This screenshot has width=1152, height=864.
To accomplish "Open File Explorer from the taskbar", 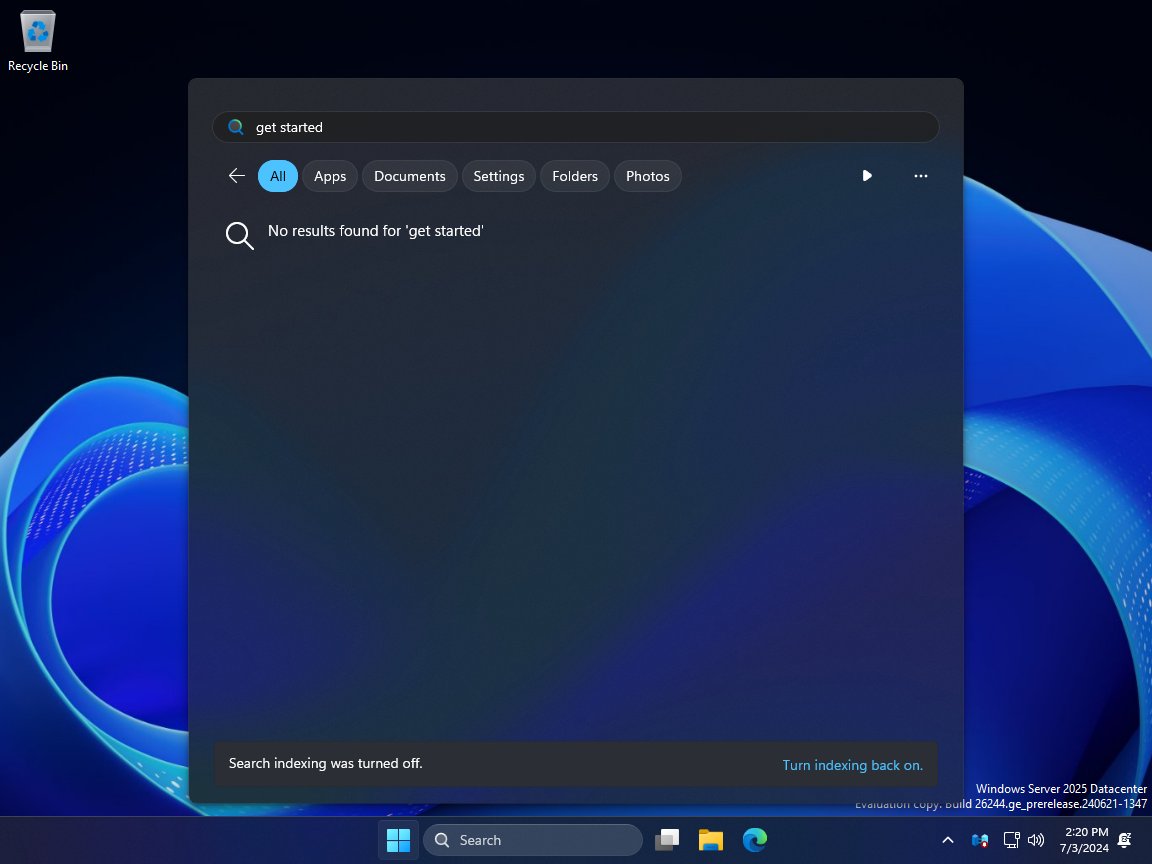I will (x=710, y=840).
